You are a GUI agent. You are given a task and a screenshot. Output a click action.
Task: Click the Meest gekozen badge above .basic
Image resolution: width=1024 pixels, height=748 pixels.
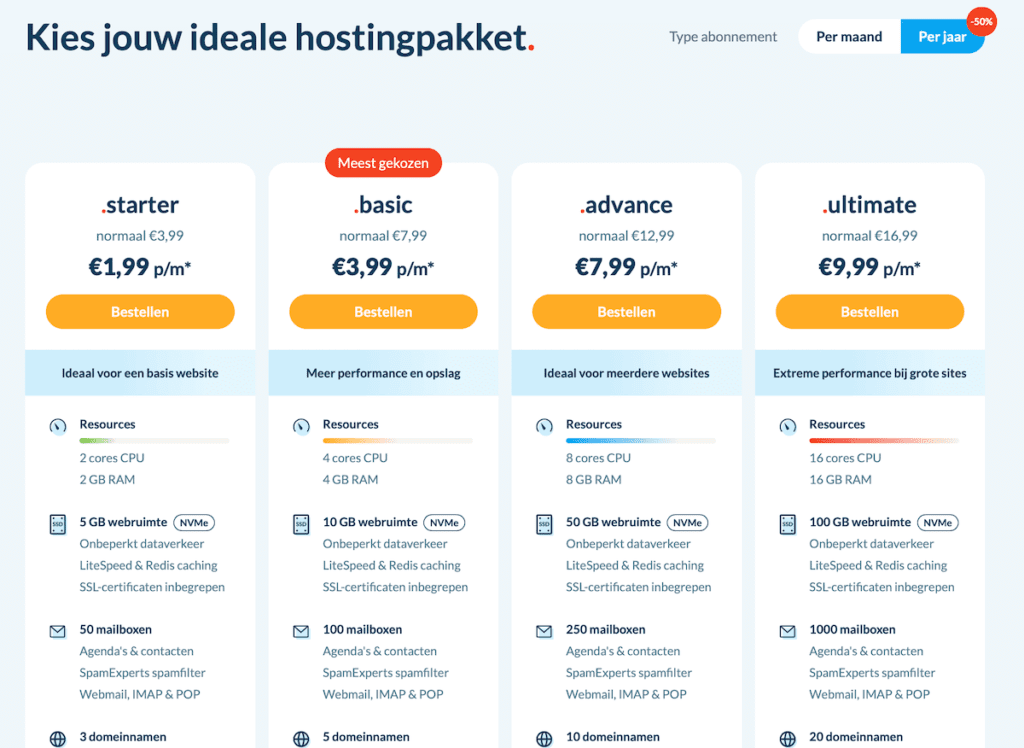[x=383, y=163]
